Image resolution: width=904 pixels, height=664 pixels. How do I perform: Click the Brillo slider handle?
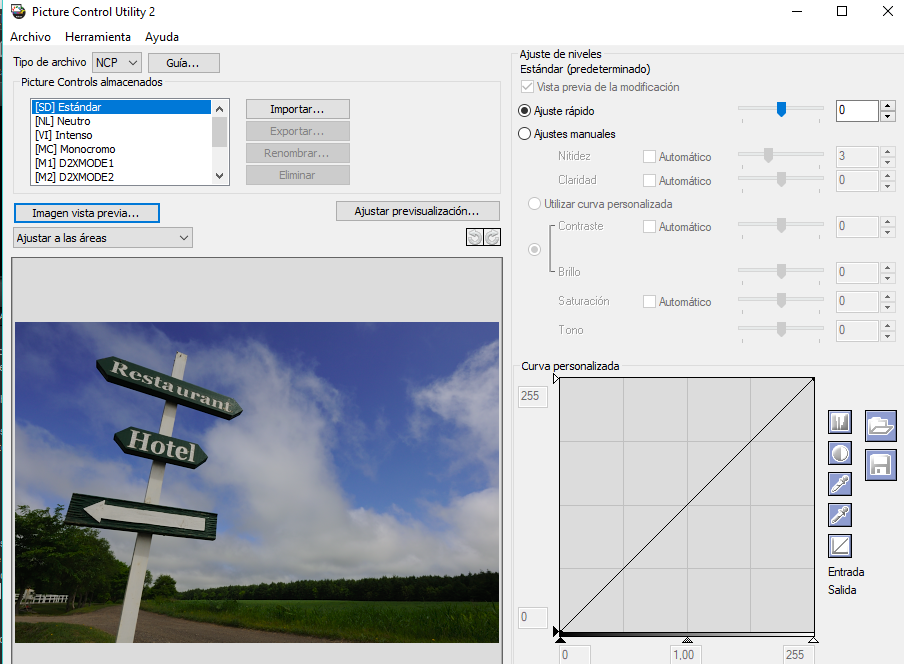[781, 271]
